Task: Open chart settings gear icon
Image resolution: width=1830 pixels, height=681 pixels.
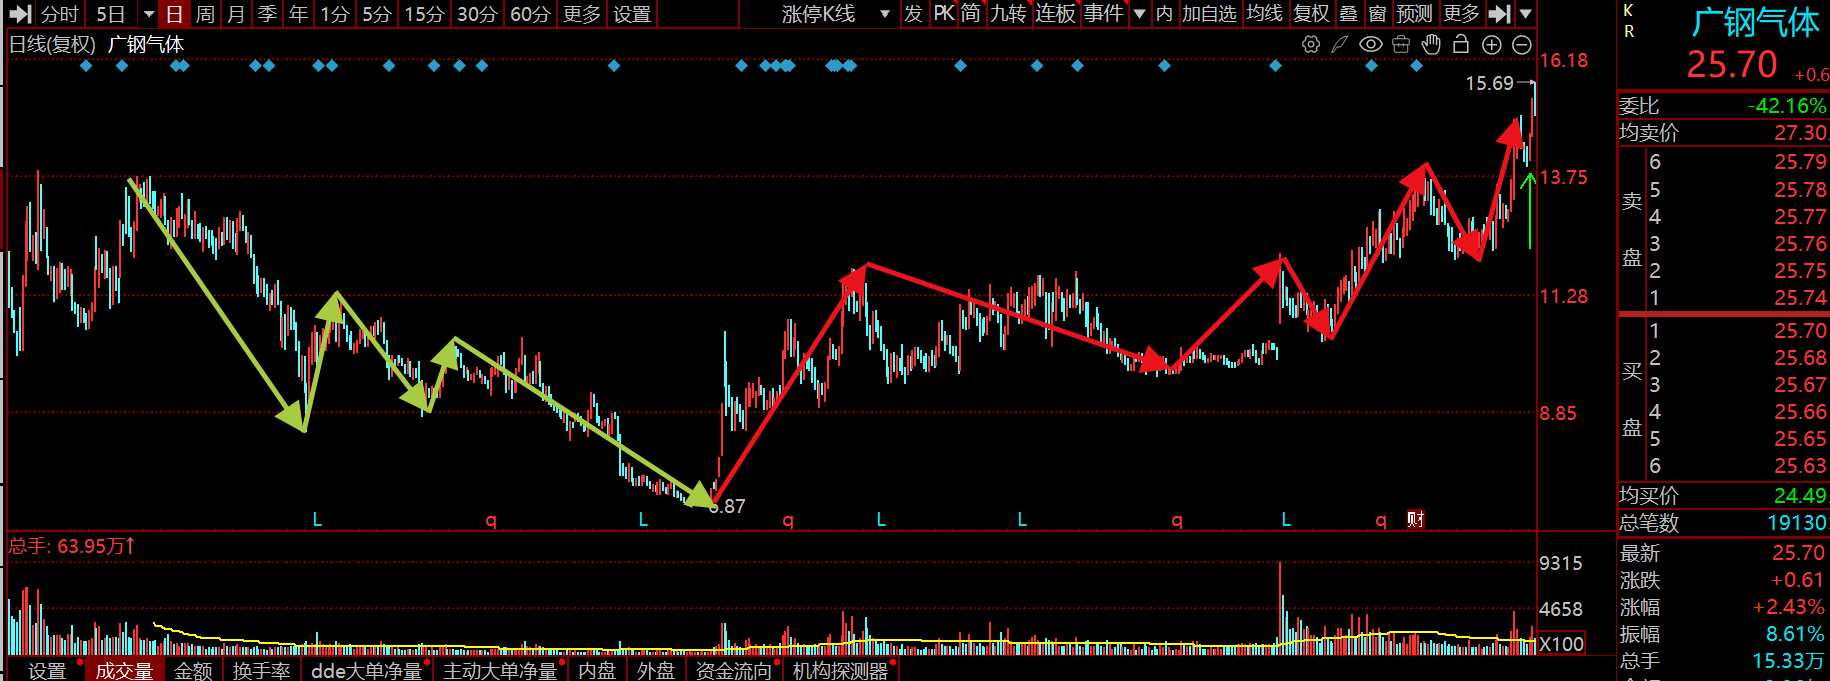Action: pos(1311,44)
